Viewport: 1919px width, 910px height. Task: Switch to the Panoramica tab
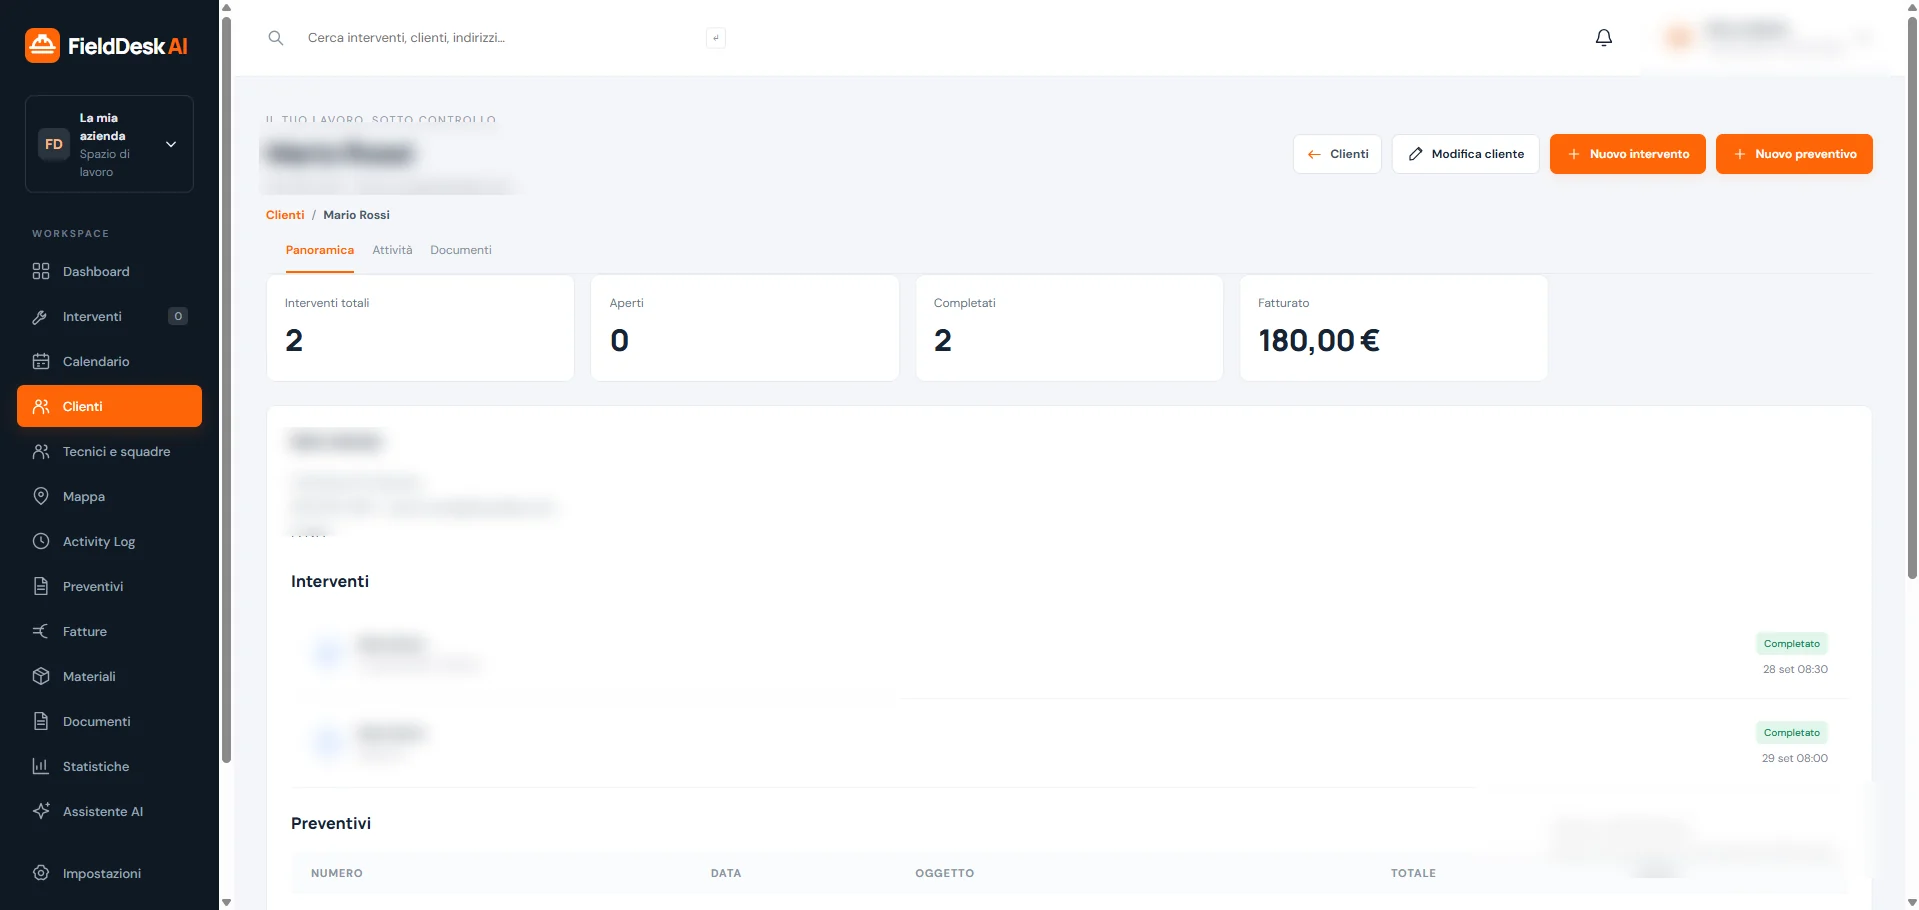[x=320, y=250]
